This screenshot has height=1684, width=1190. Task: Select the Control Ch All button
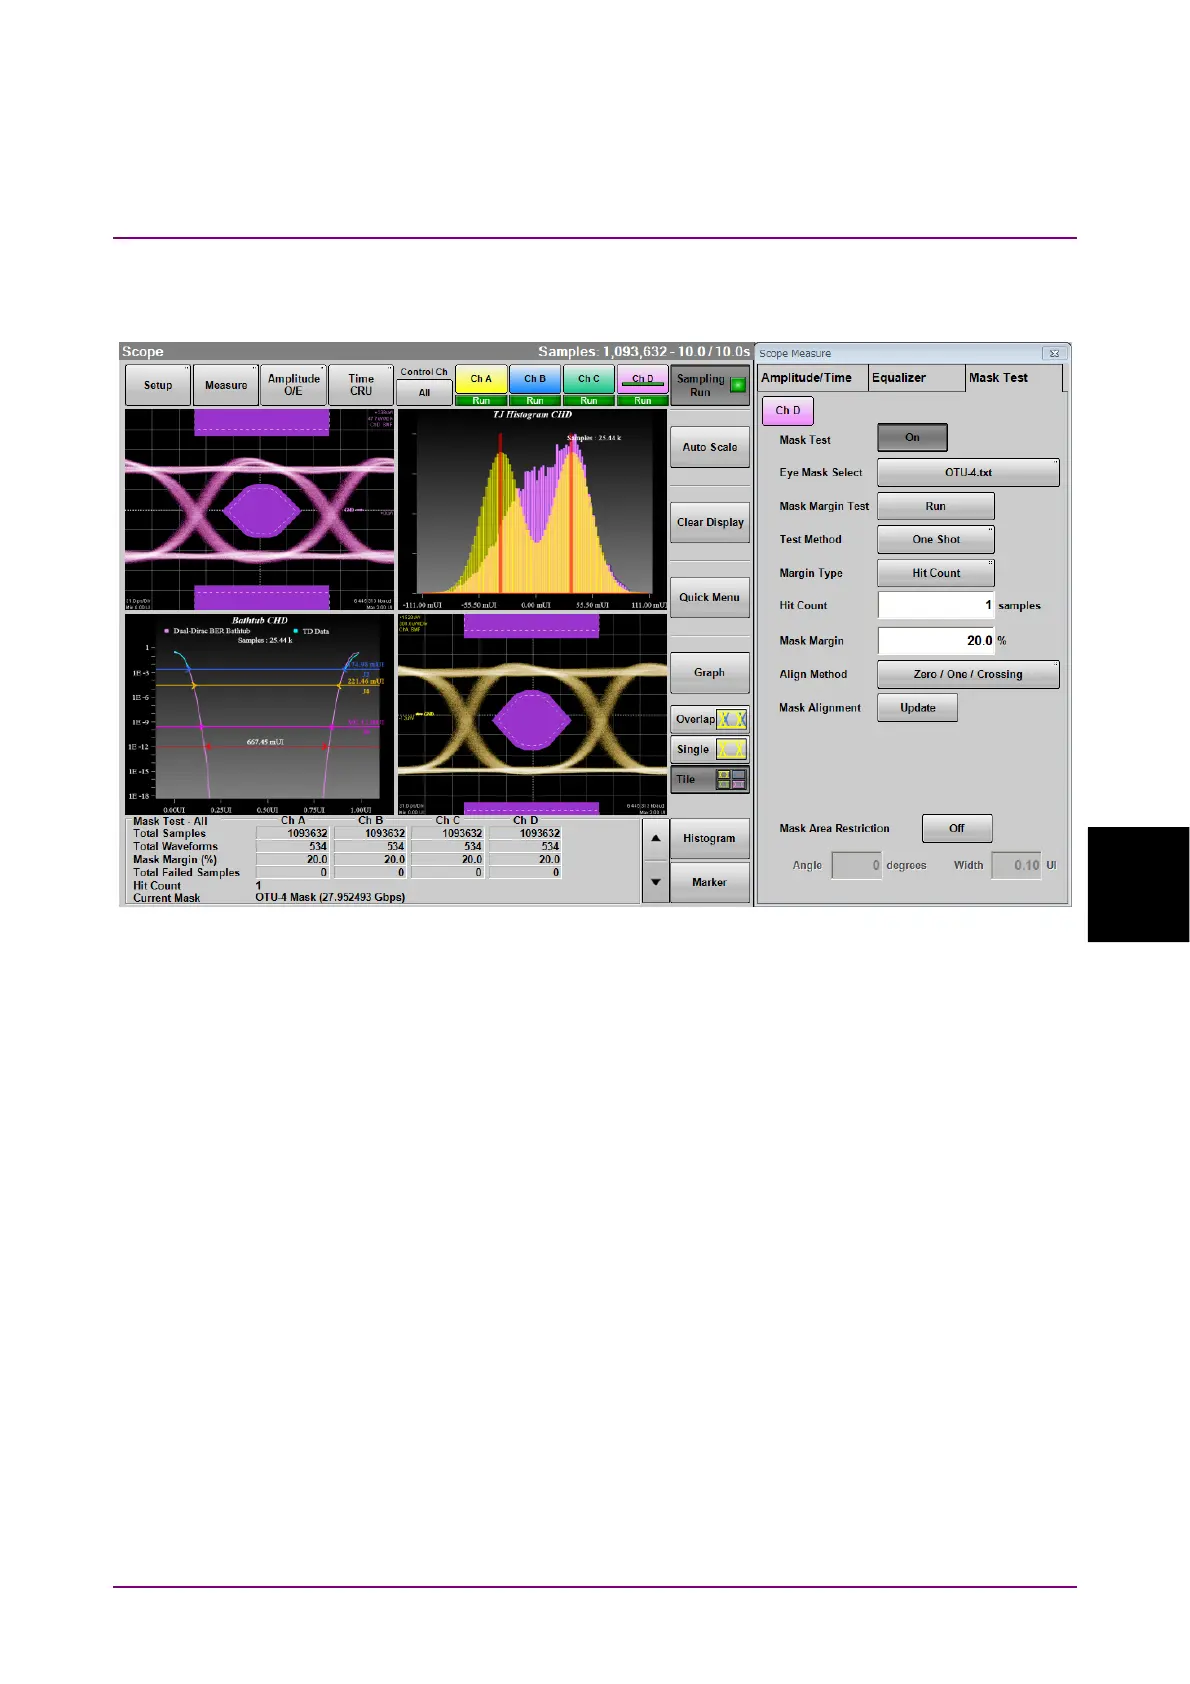(x=424, y=392)
